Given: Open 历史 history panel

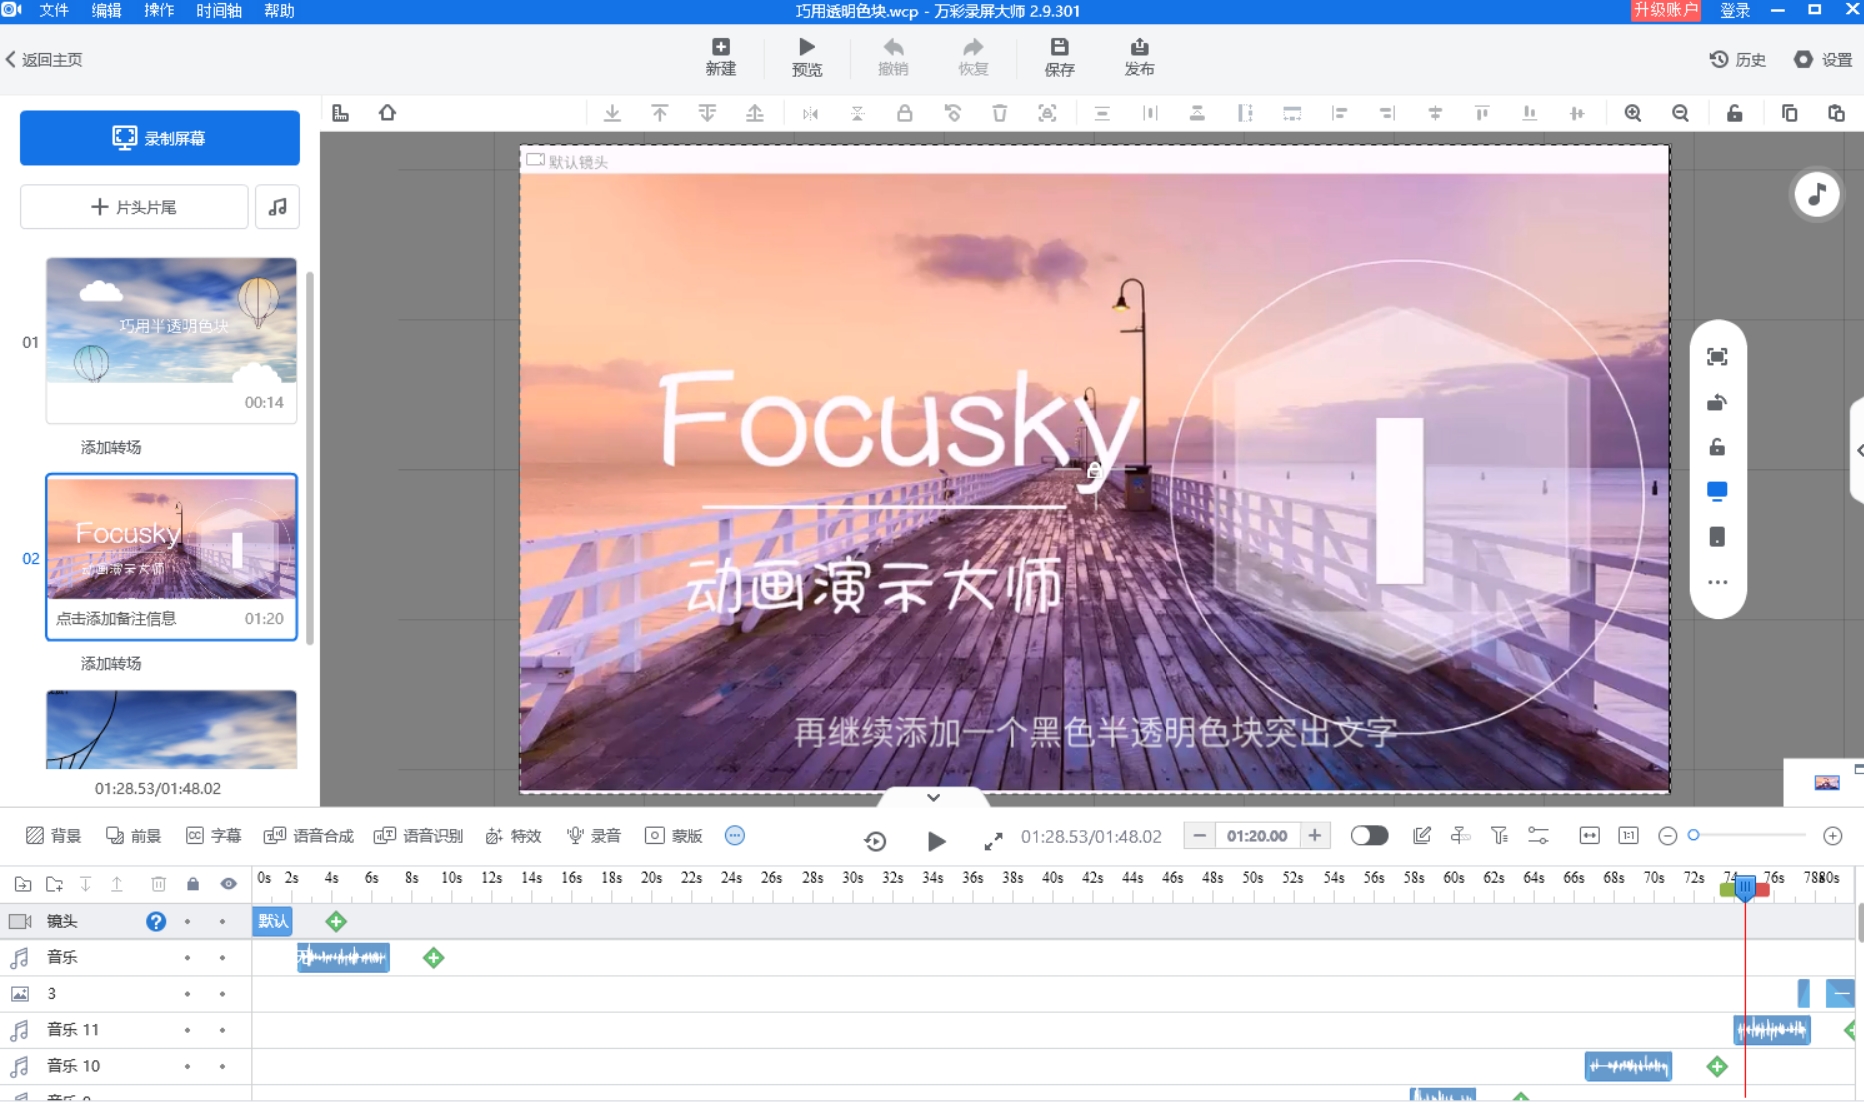Looking at the screenshot, I should 1737,60.
